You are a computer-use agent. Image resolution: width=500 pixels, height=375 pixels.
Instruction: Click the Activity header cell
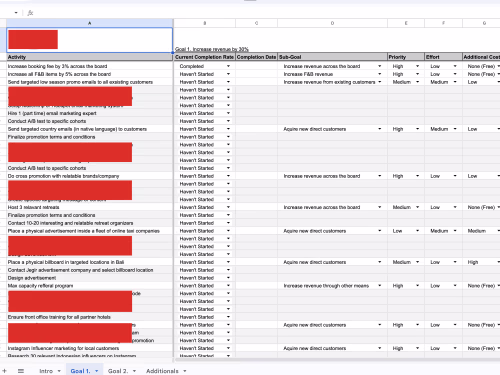[x=89, y=57]
